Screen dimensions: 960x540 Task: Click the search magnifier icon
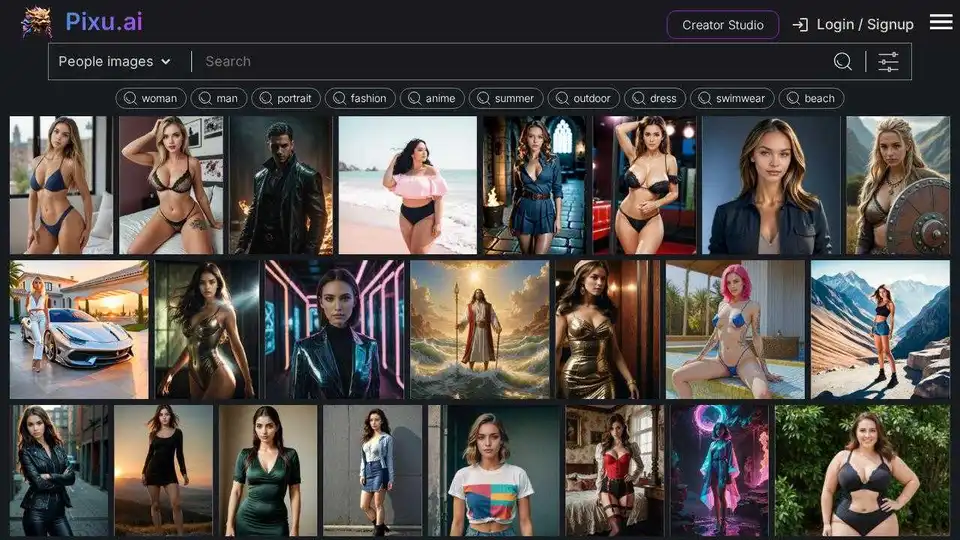click(843, 62)
